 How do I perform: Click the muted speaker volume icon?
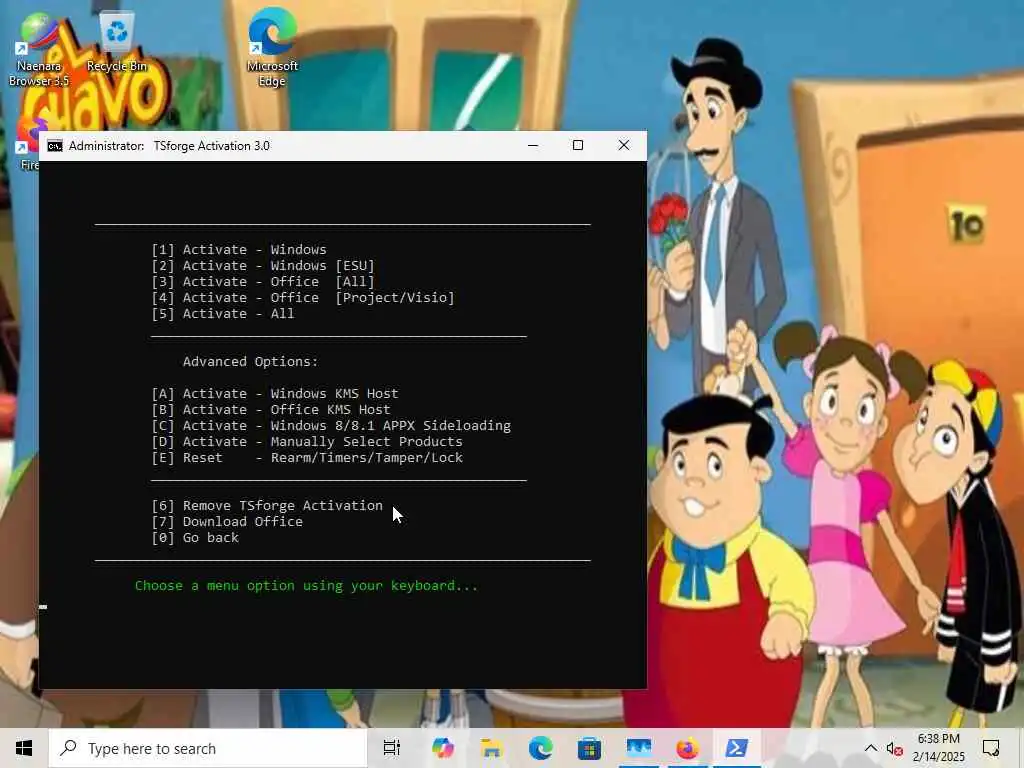coord(894,748)
